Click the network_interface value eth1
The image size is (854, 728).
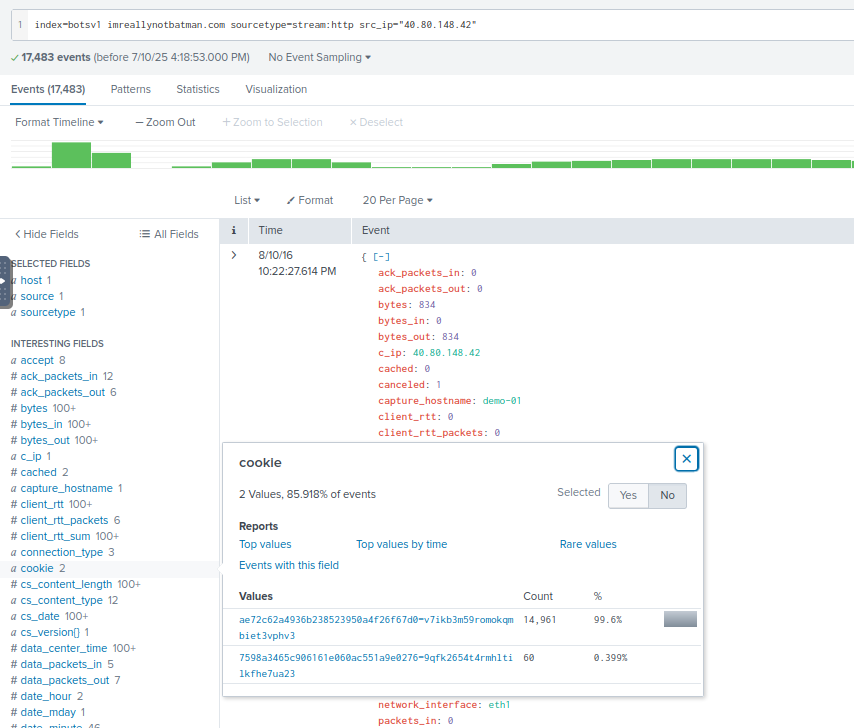[x=499, y=705]
